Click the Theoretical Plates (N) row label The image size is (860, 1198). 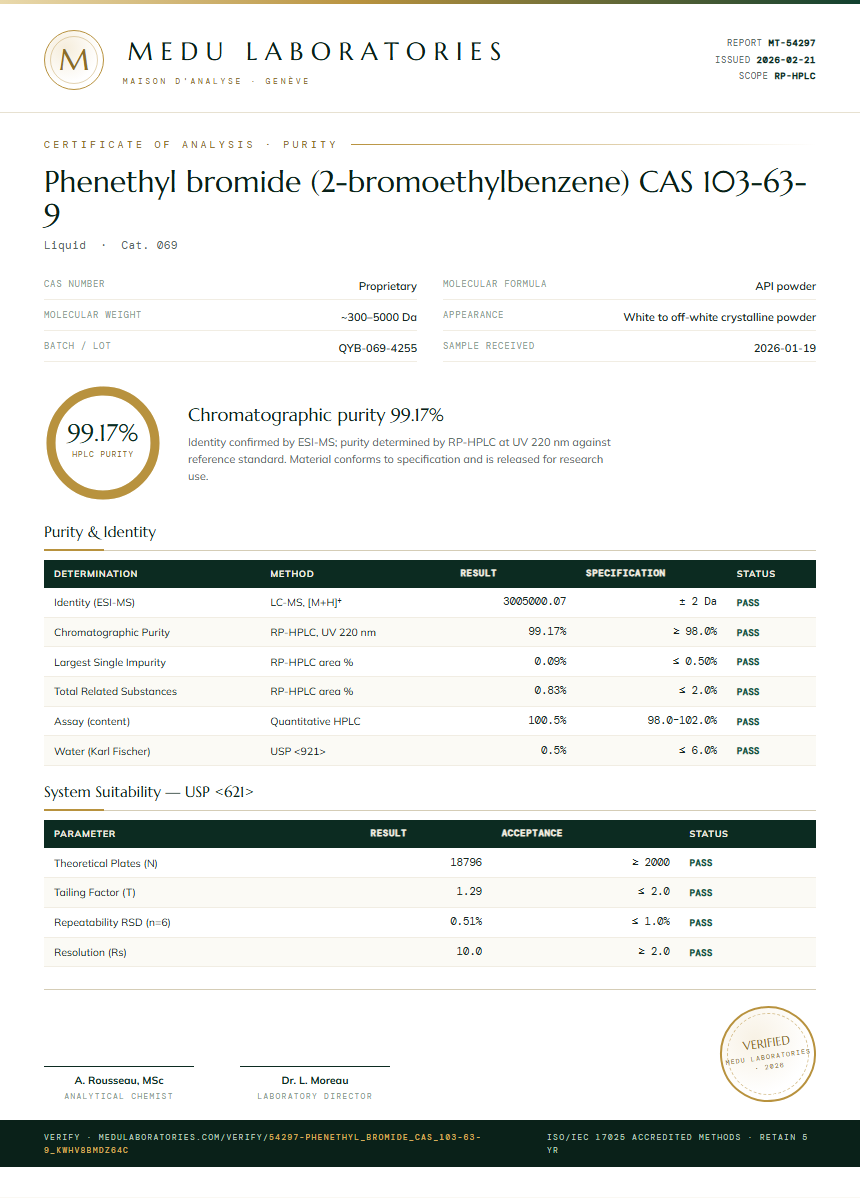[x=105, y=863]
